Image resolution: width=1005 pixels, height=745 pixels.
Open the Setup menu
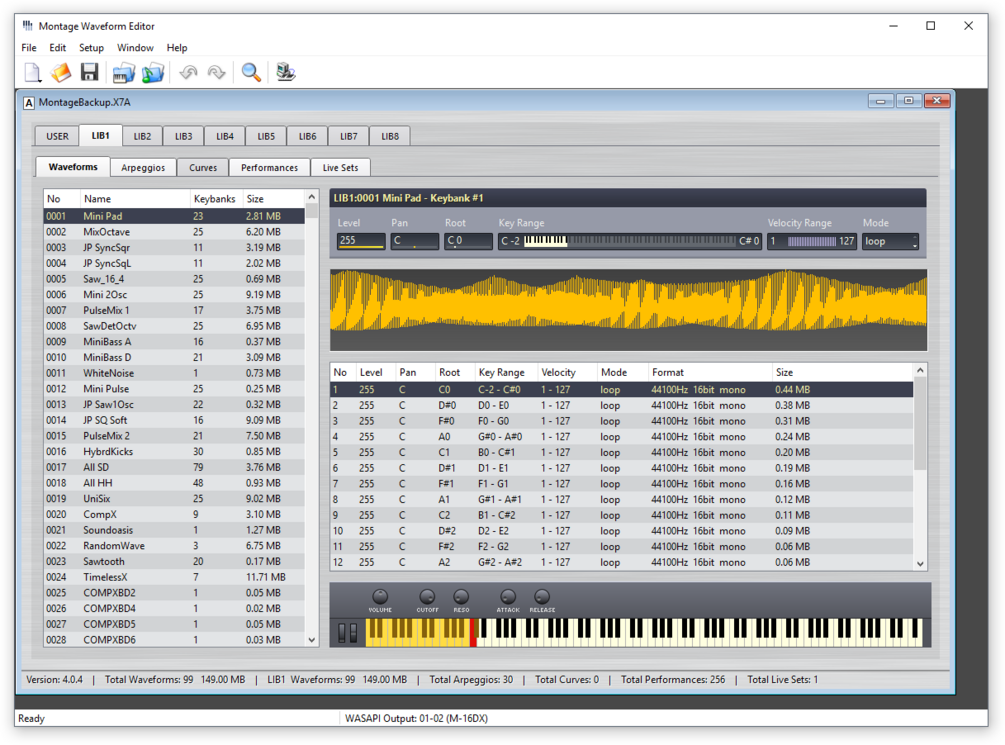91,47
